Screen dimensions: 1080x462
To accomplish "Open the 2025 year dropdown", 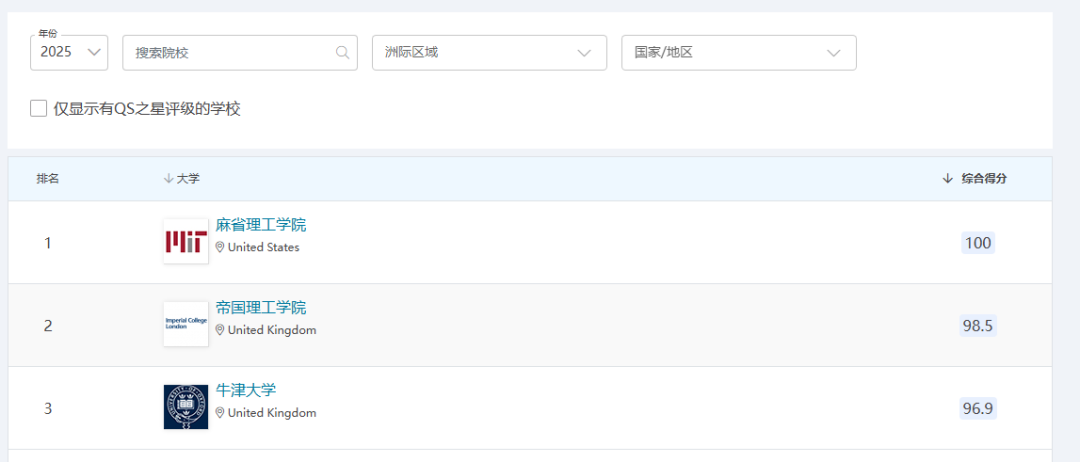I will [x=69, y=52].
